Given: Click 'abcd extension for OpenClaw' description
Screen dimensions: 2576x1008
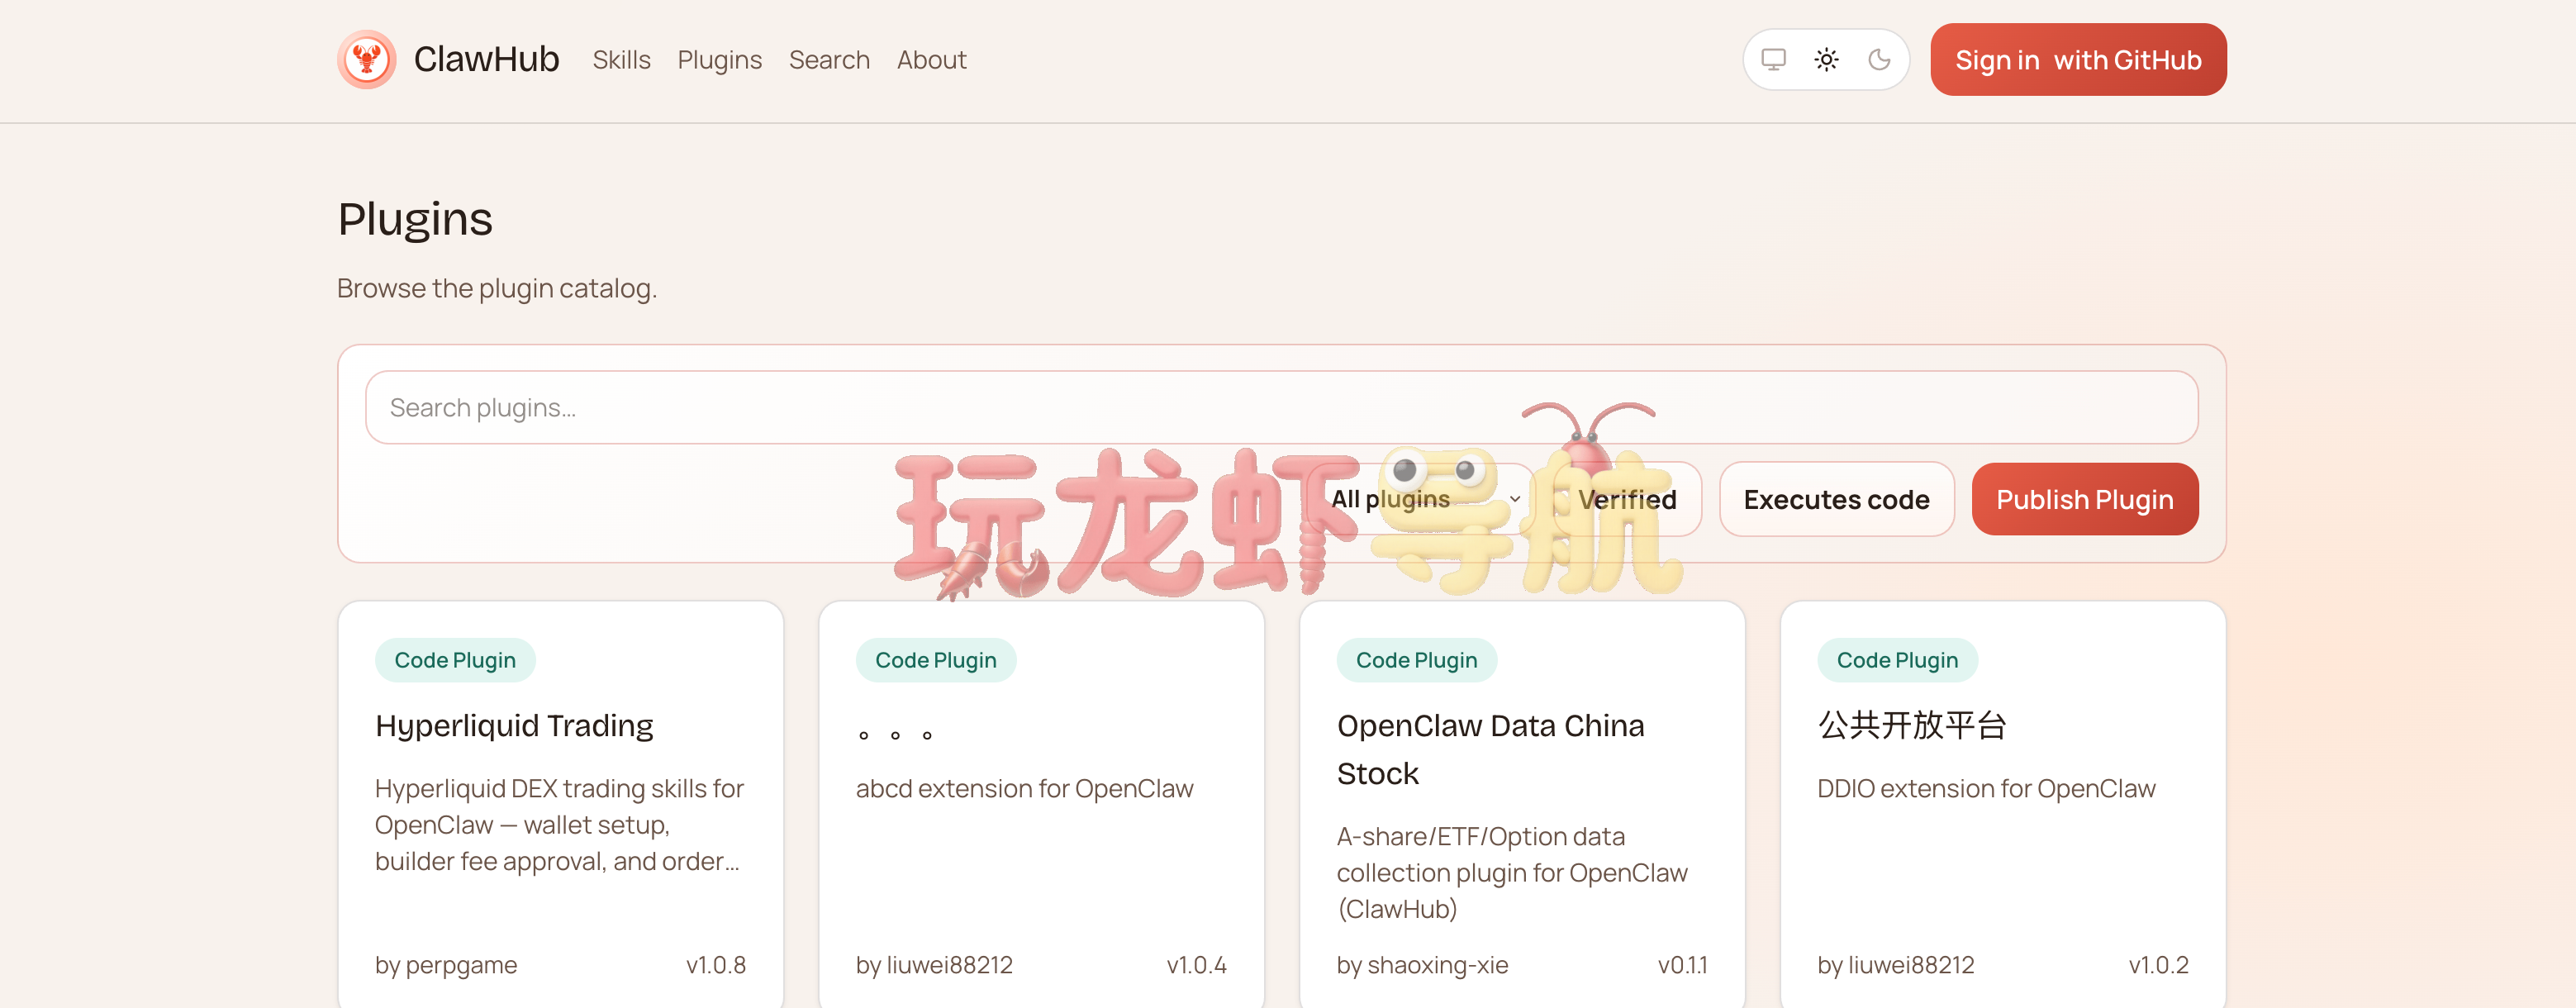Looking at the screenshot, I should click(1024, 788).
